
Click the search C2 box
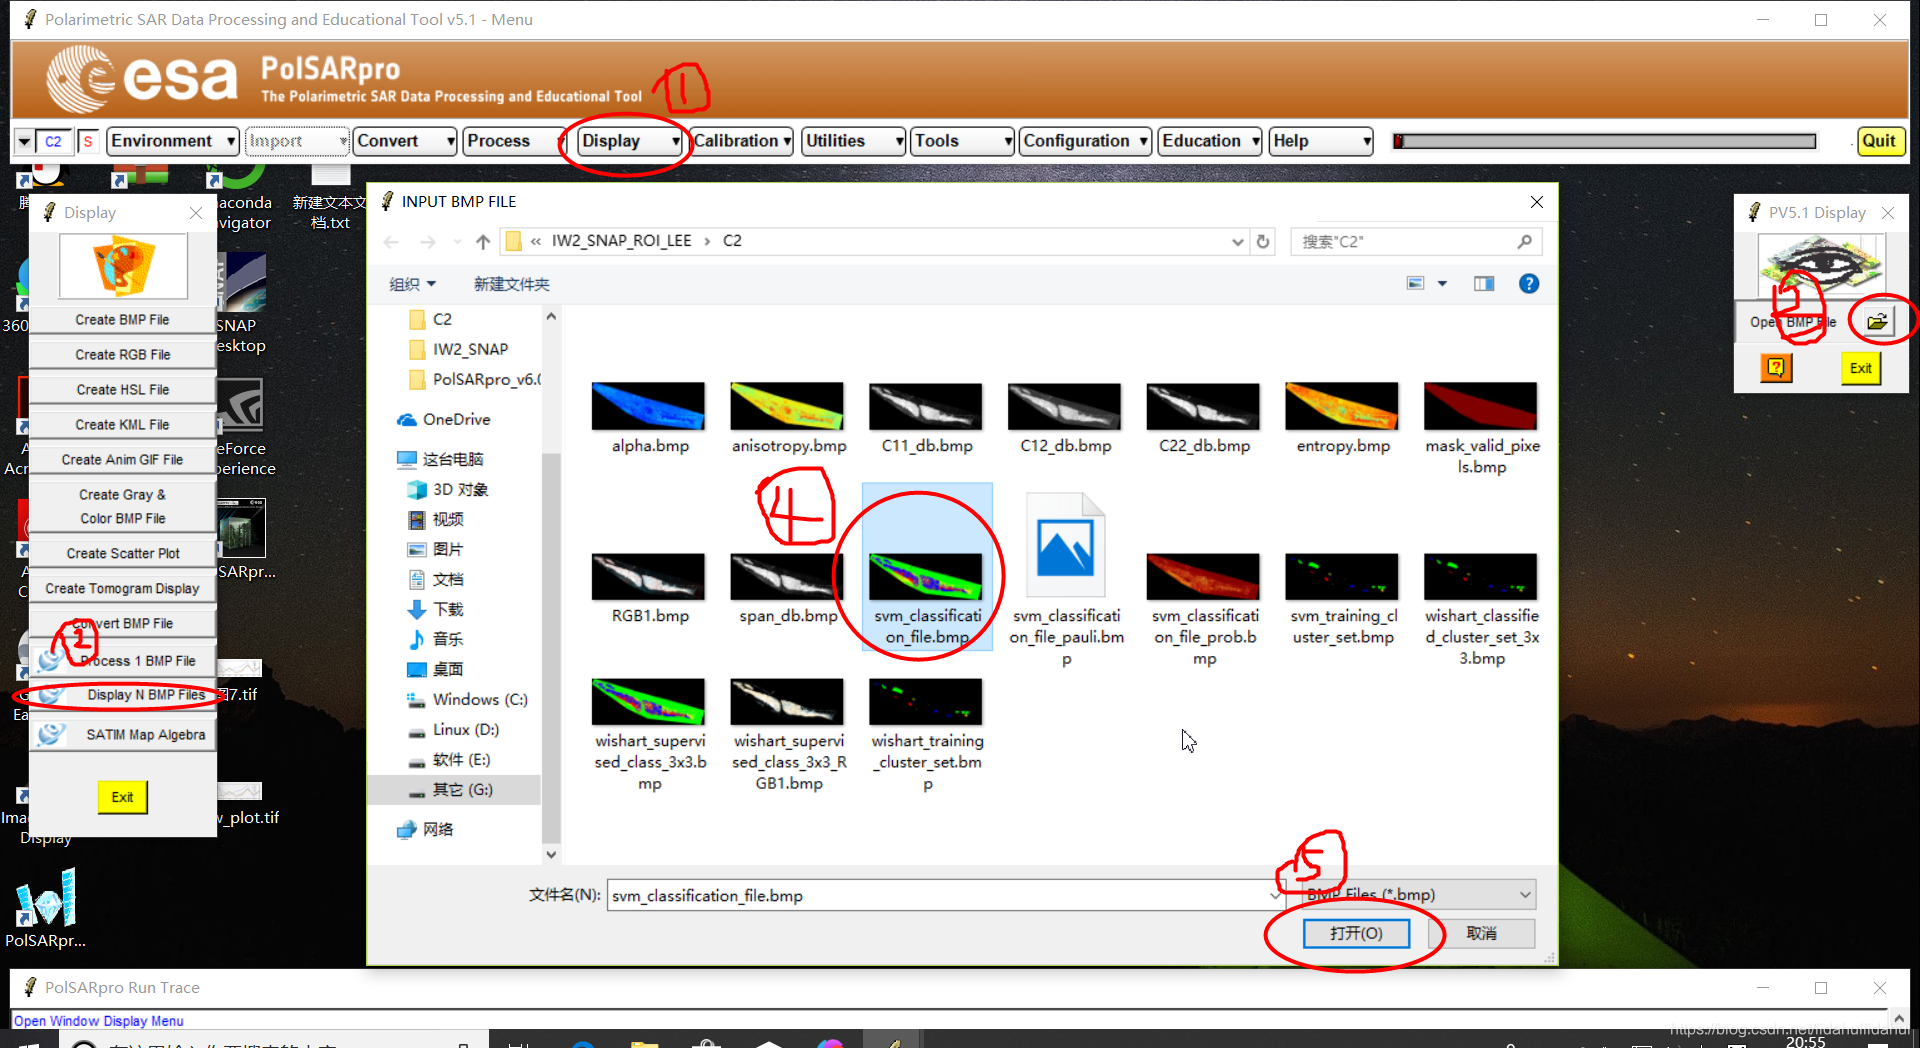pyautogui.click(x=1415, y=241)
